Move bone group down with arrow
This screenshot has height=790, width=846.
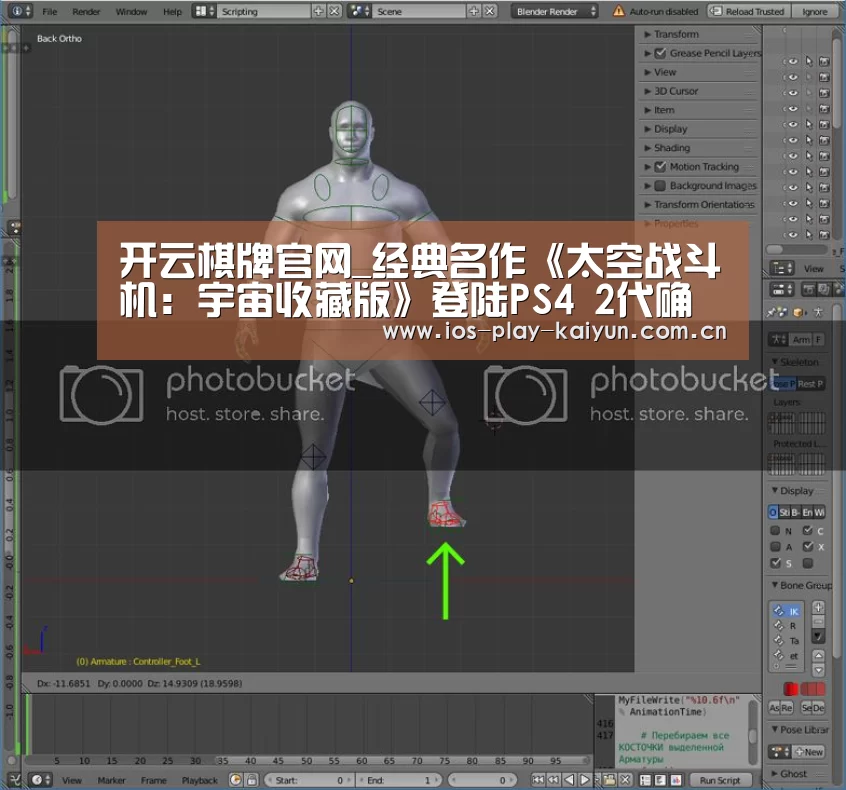tap(818, 670)
